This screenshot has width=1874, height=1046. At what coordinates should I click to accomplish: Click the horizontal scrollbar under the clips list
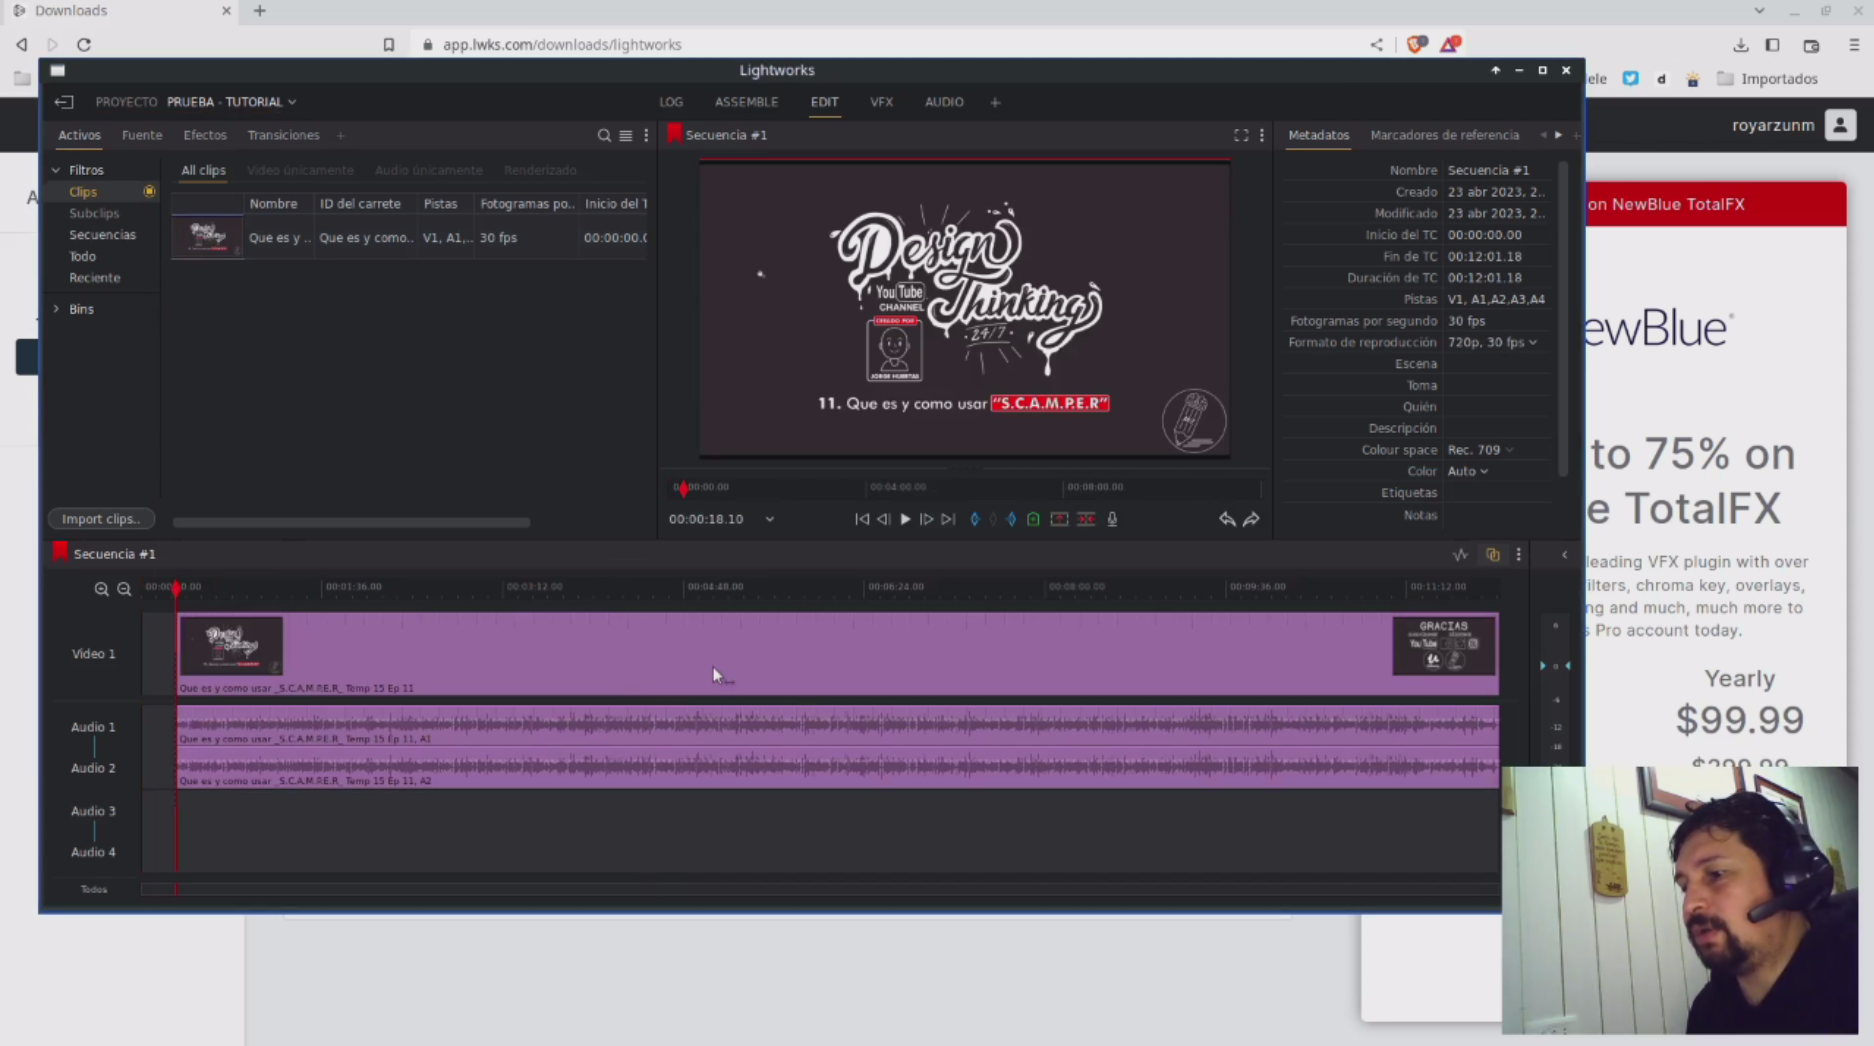(351, 522)
